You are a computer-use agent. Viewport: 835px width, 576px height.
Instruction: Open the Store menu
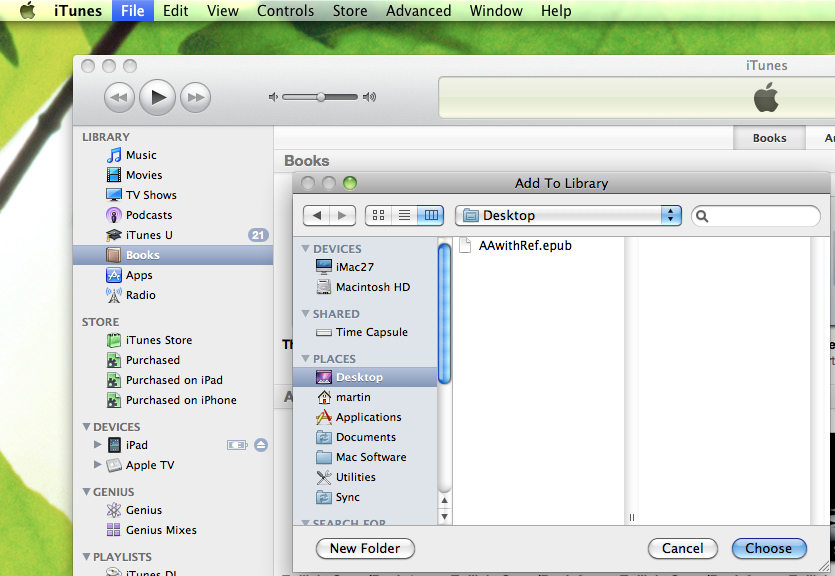pos(350,11)
